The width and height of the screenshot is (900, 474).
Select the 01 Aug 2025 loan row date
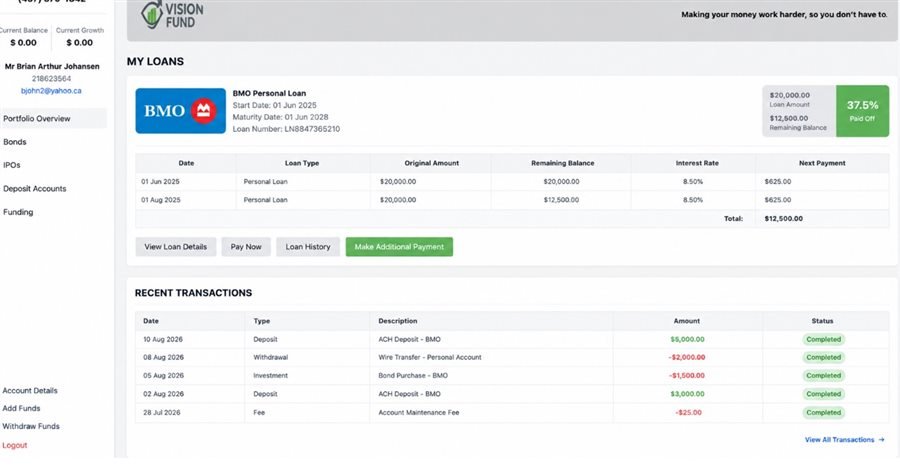(161, 200)
